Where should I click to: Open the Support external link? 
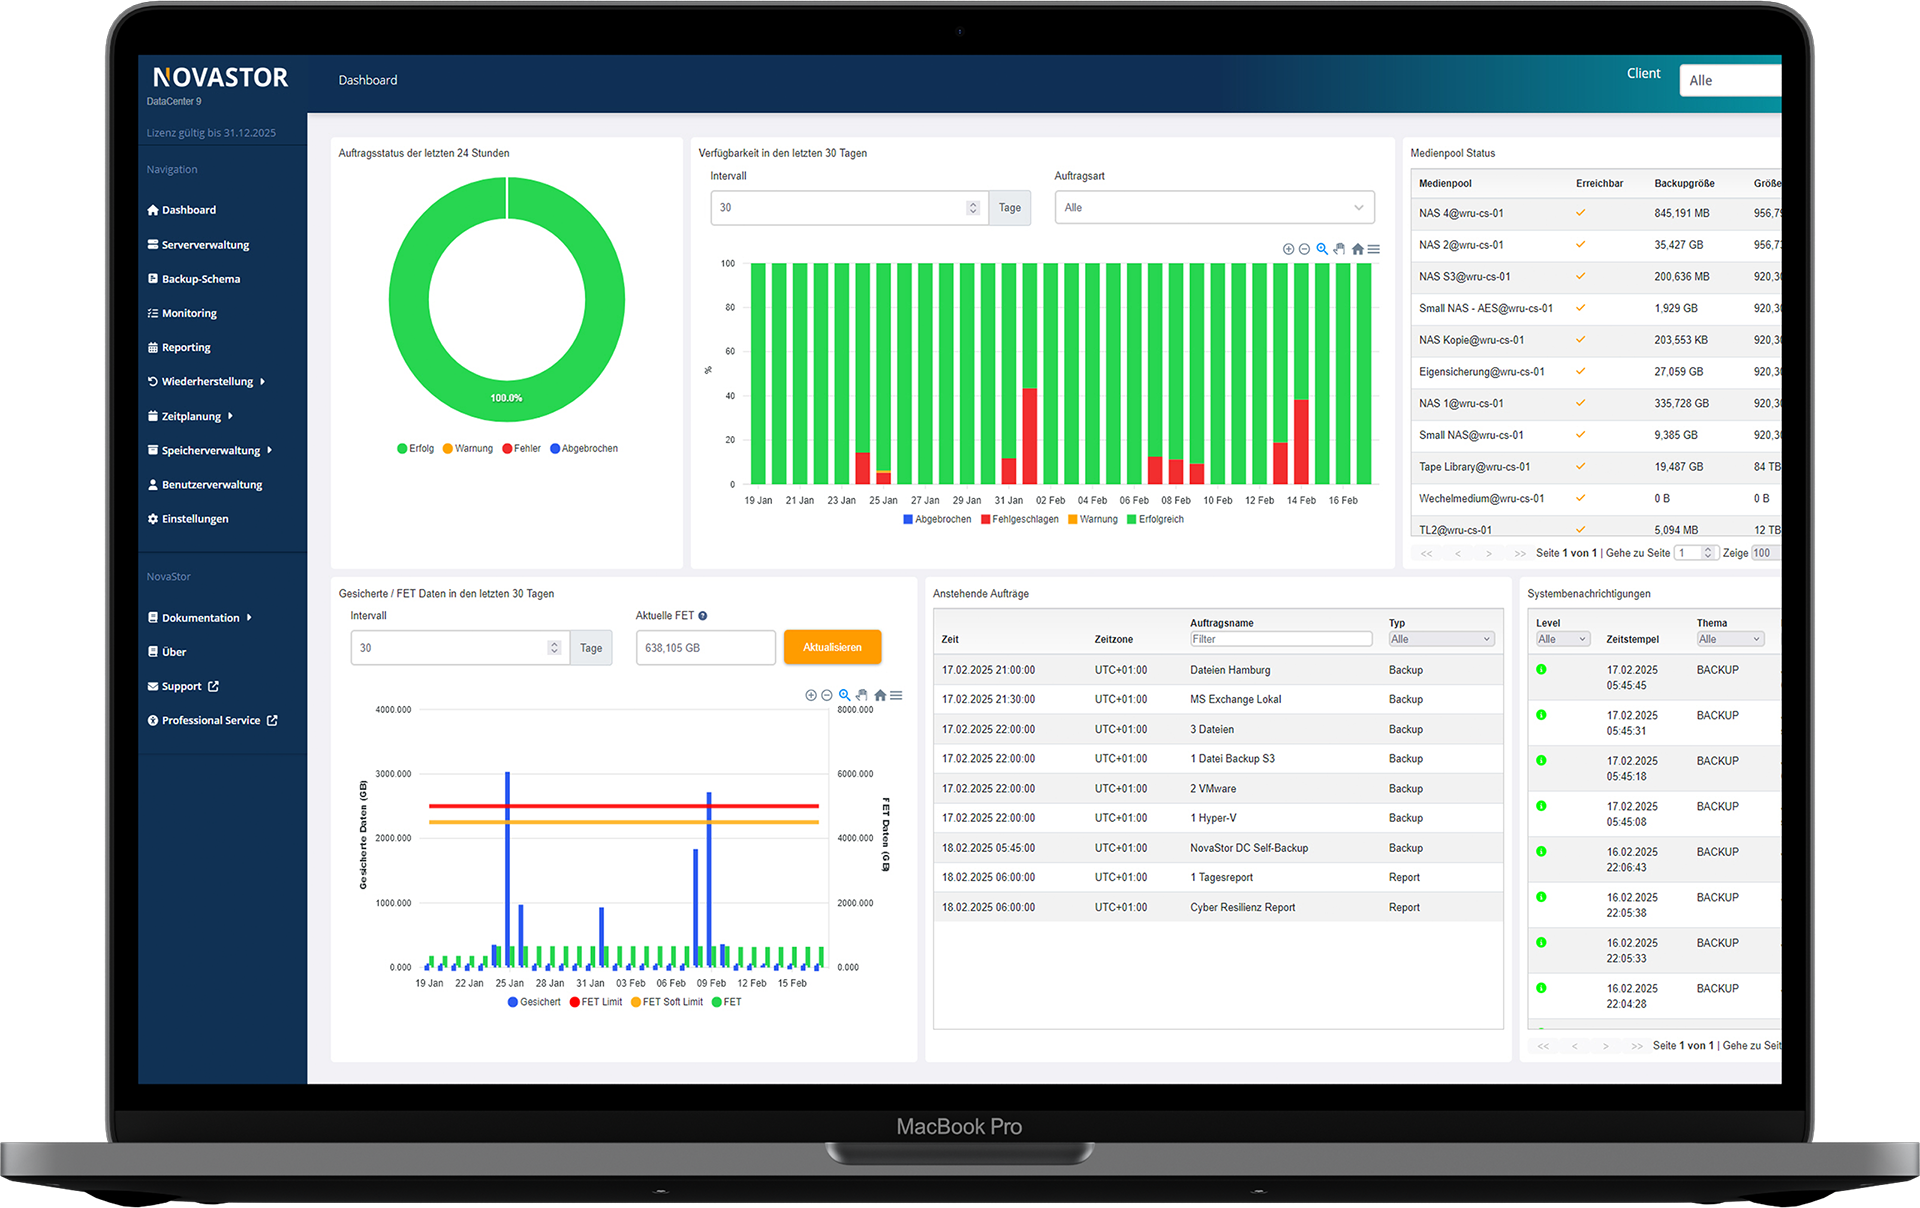(182, 686)
